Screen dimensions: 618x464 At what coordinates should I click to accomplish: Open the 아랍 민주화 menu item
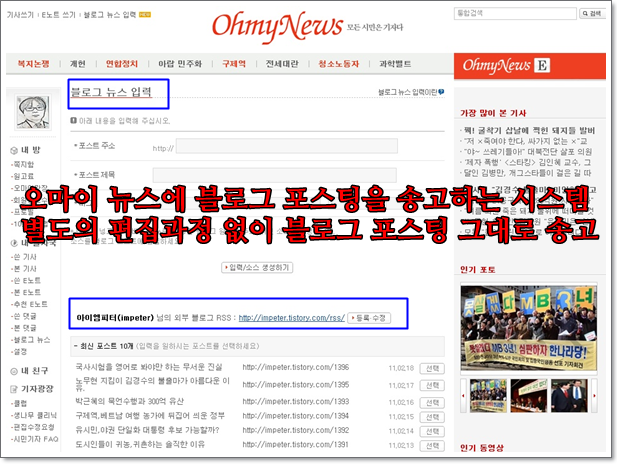point(180,64)
